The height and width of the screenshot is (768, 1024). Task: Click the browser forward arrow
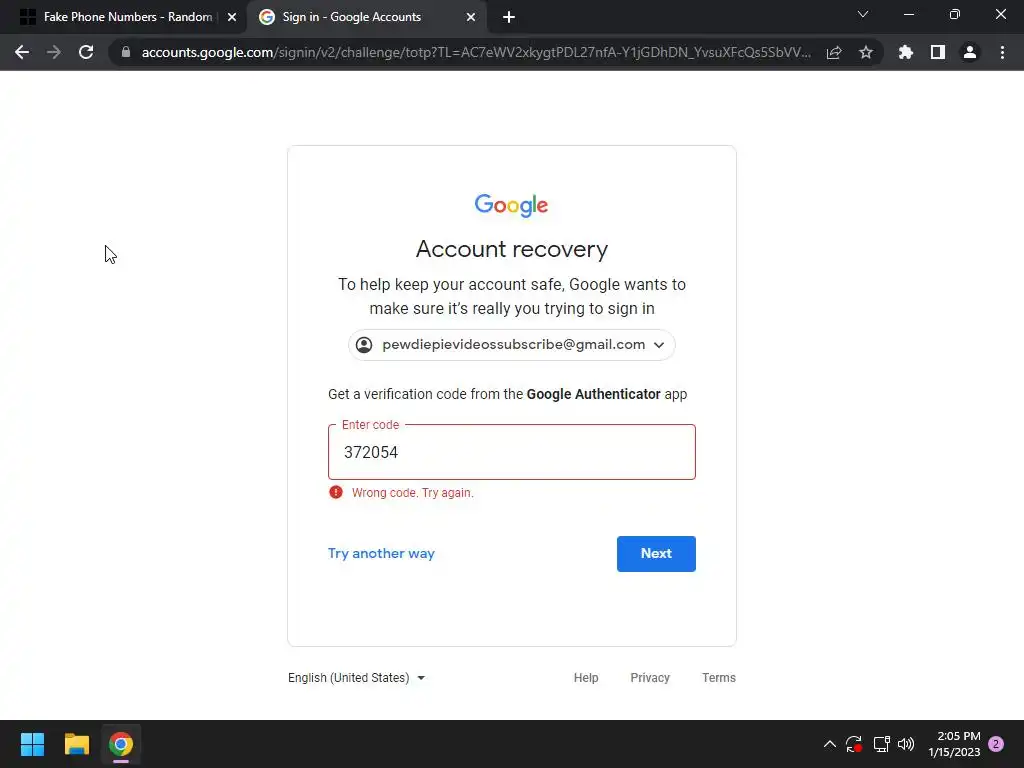54,52
